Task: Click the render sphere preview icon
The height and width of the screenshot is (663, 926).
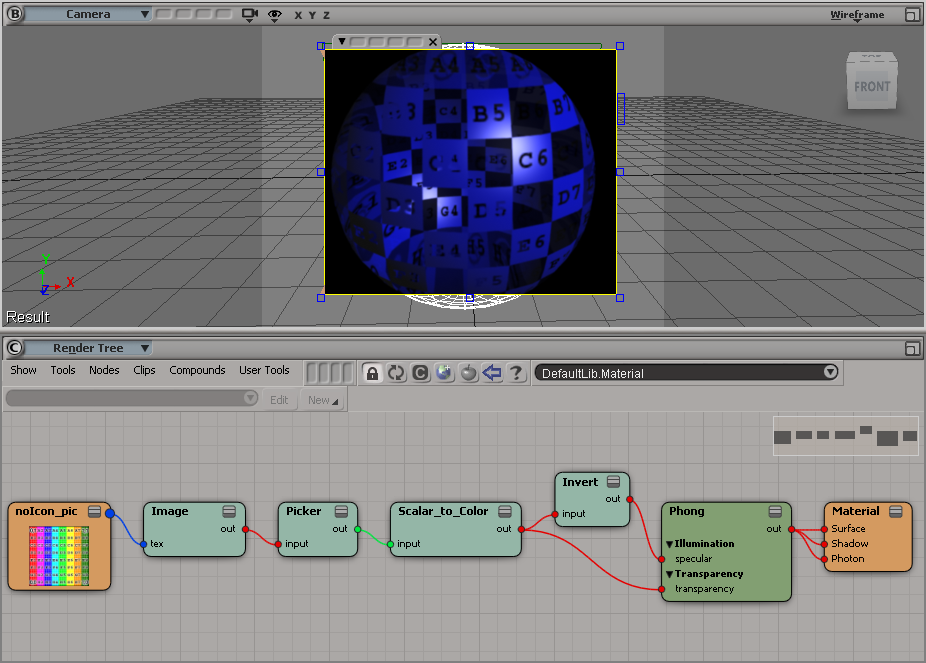Action: coord(444,373)
